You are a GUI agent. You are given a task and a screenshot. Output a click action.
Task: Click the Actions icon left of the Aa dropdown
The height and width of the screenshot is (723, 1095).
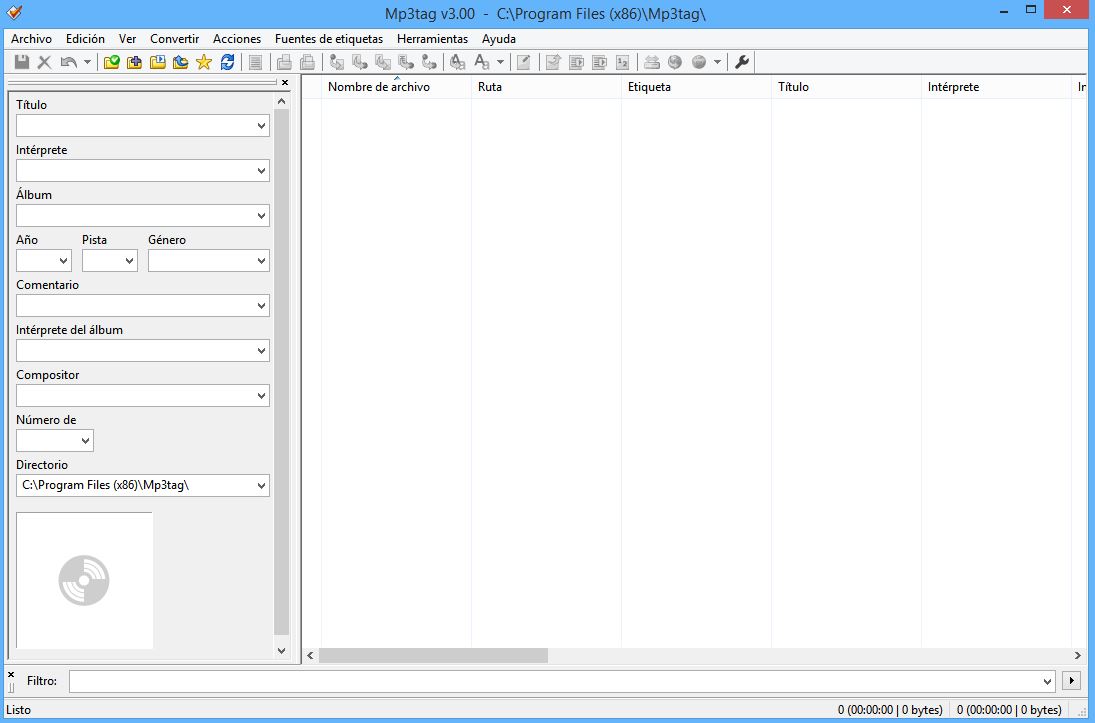pyautogui.click(x=457, y=62)
